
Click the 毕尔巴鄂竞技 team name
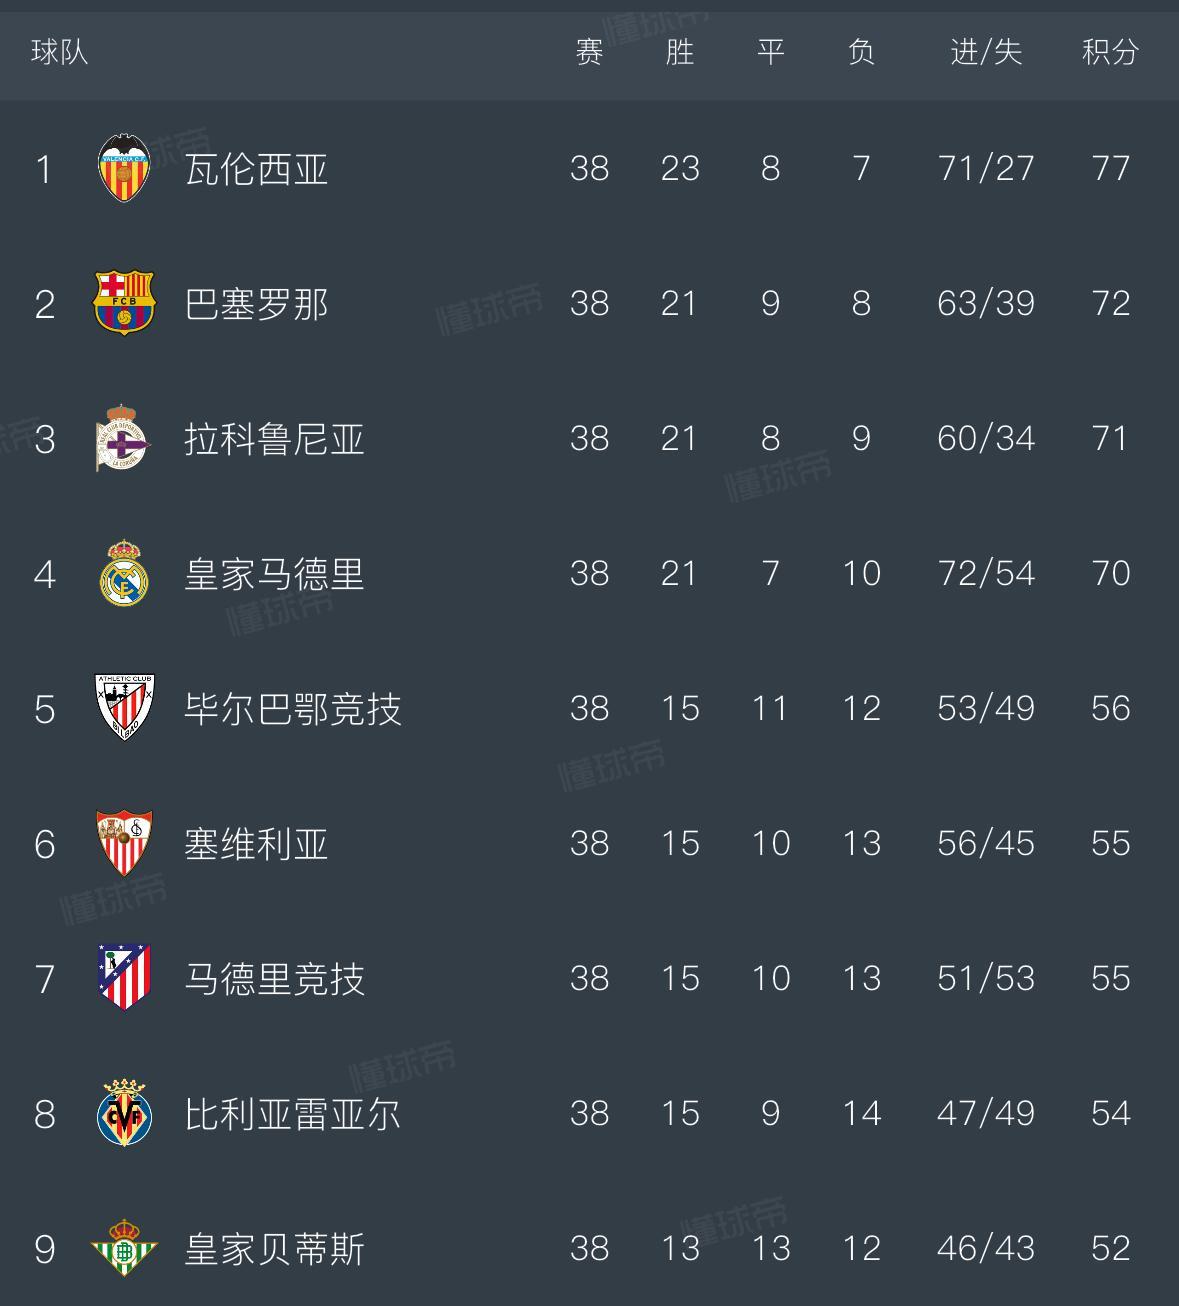tap(292, 709)
